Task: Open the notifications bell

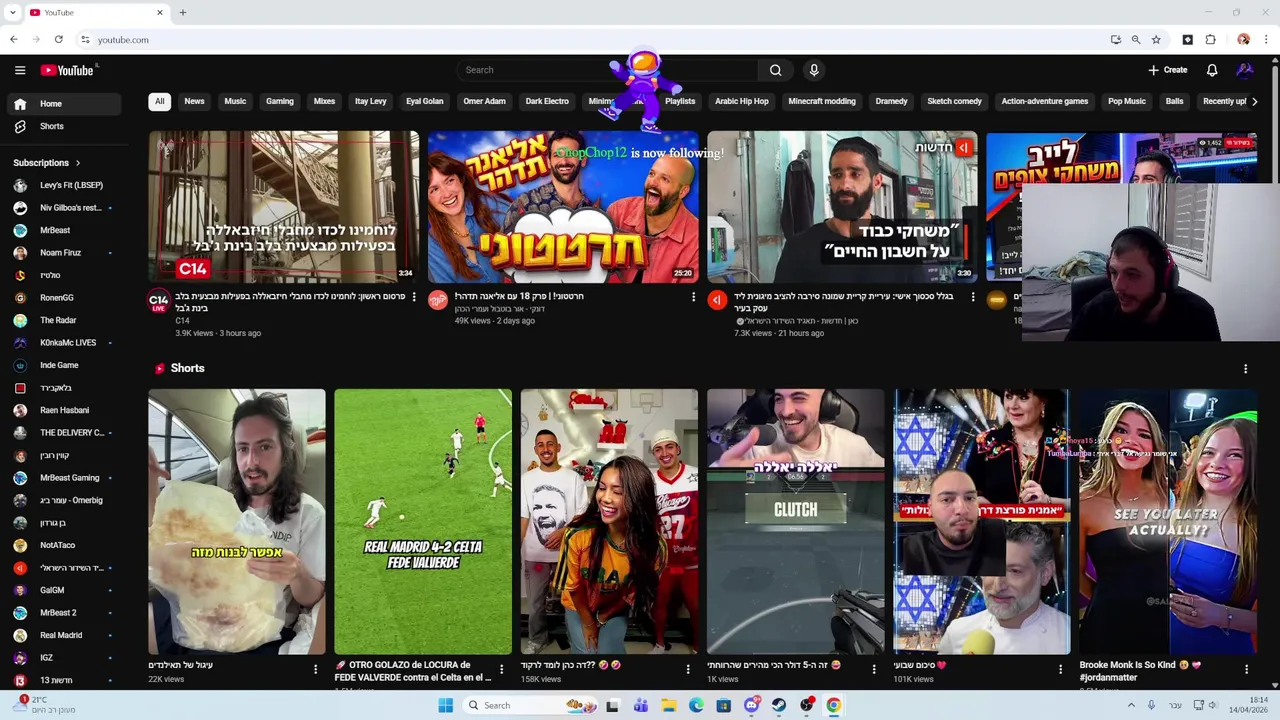Action: tap(1212, 70)
